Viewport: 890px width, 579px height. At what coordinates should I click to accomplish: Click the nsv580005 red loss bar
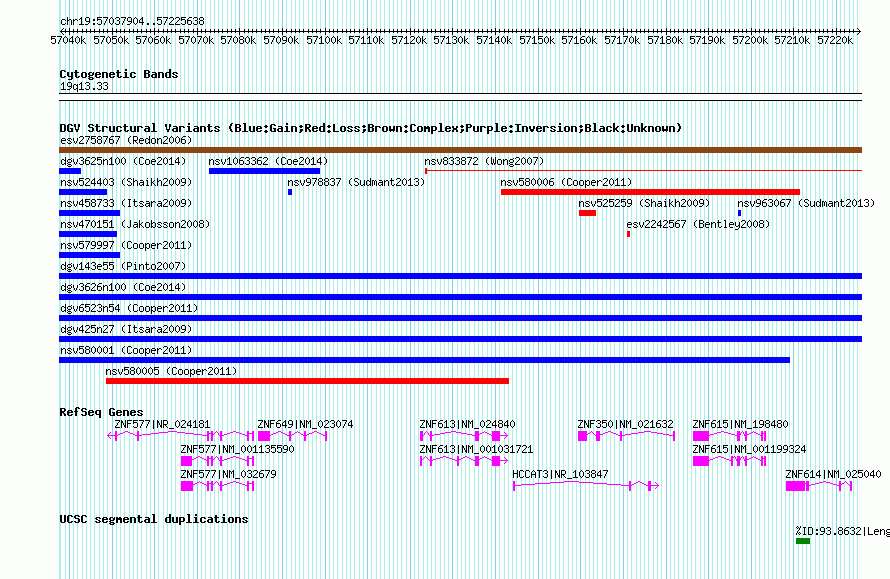(307, 381)
